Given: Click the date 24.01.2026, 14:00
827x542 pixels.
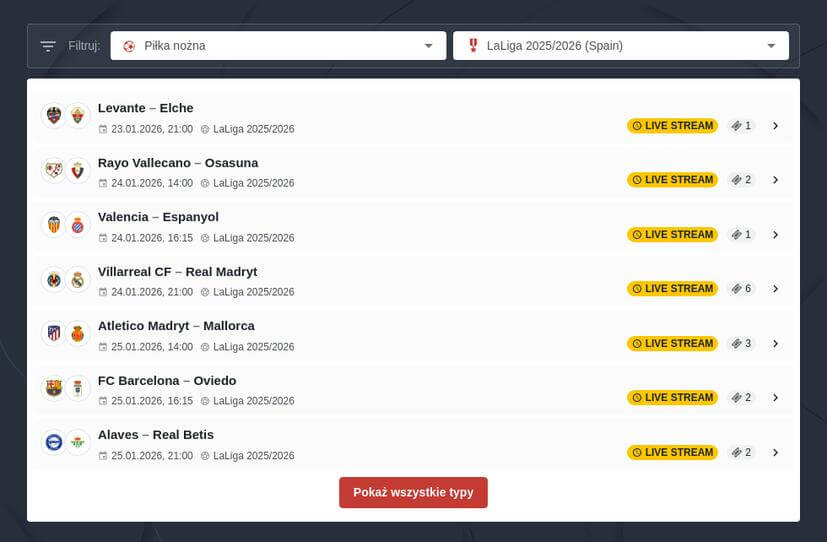Looking at the screenshot, I should pyautogui.click(x=152, y=183).
